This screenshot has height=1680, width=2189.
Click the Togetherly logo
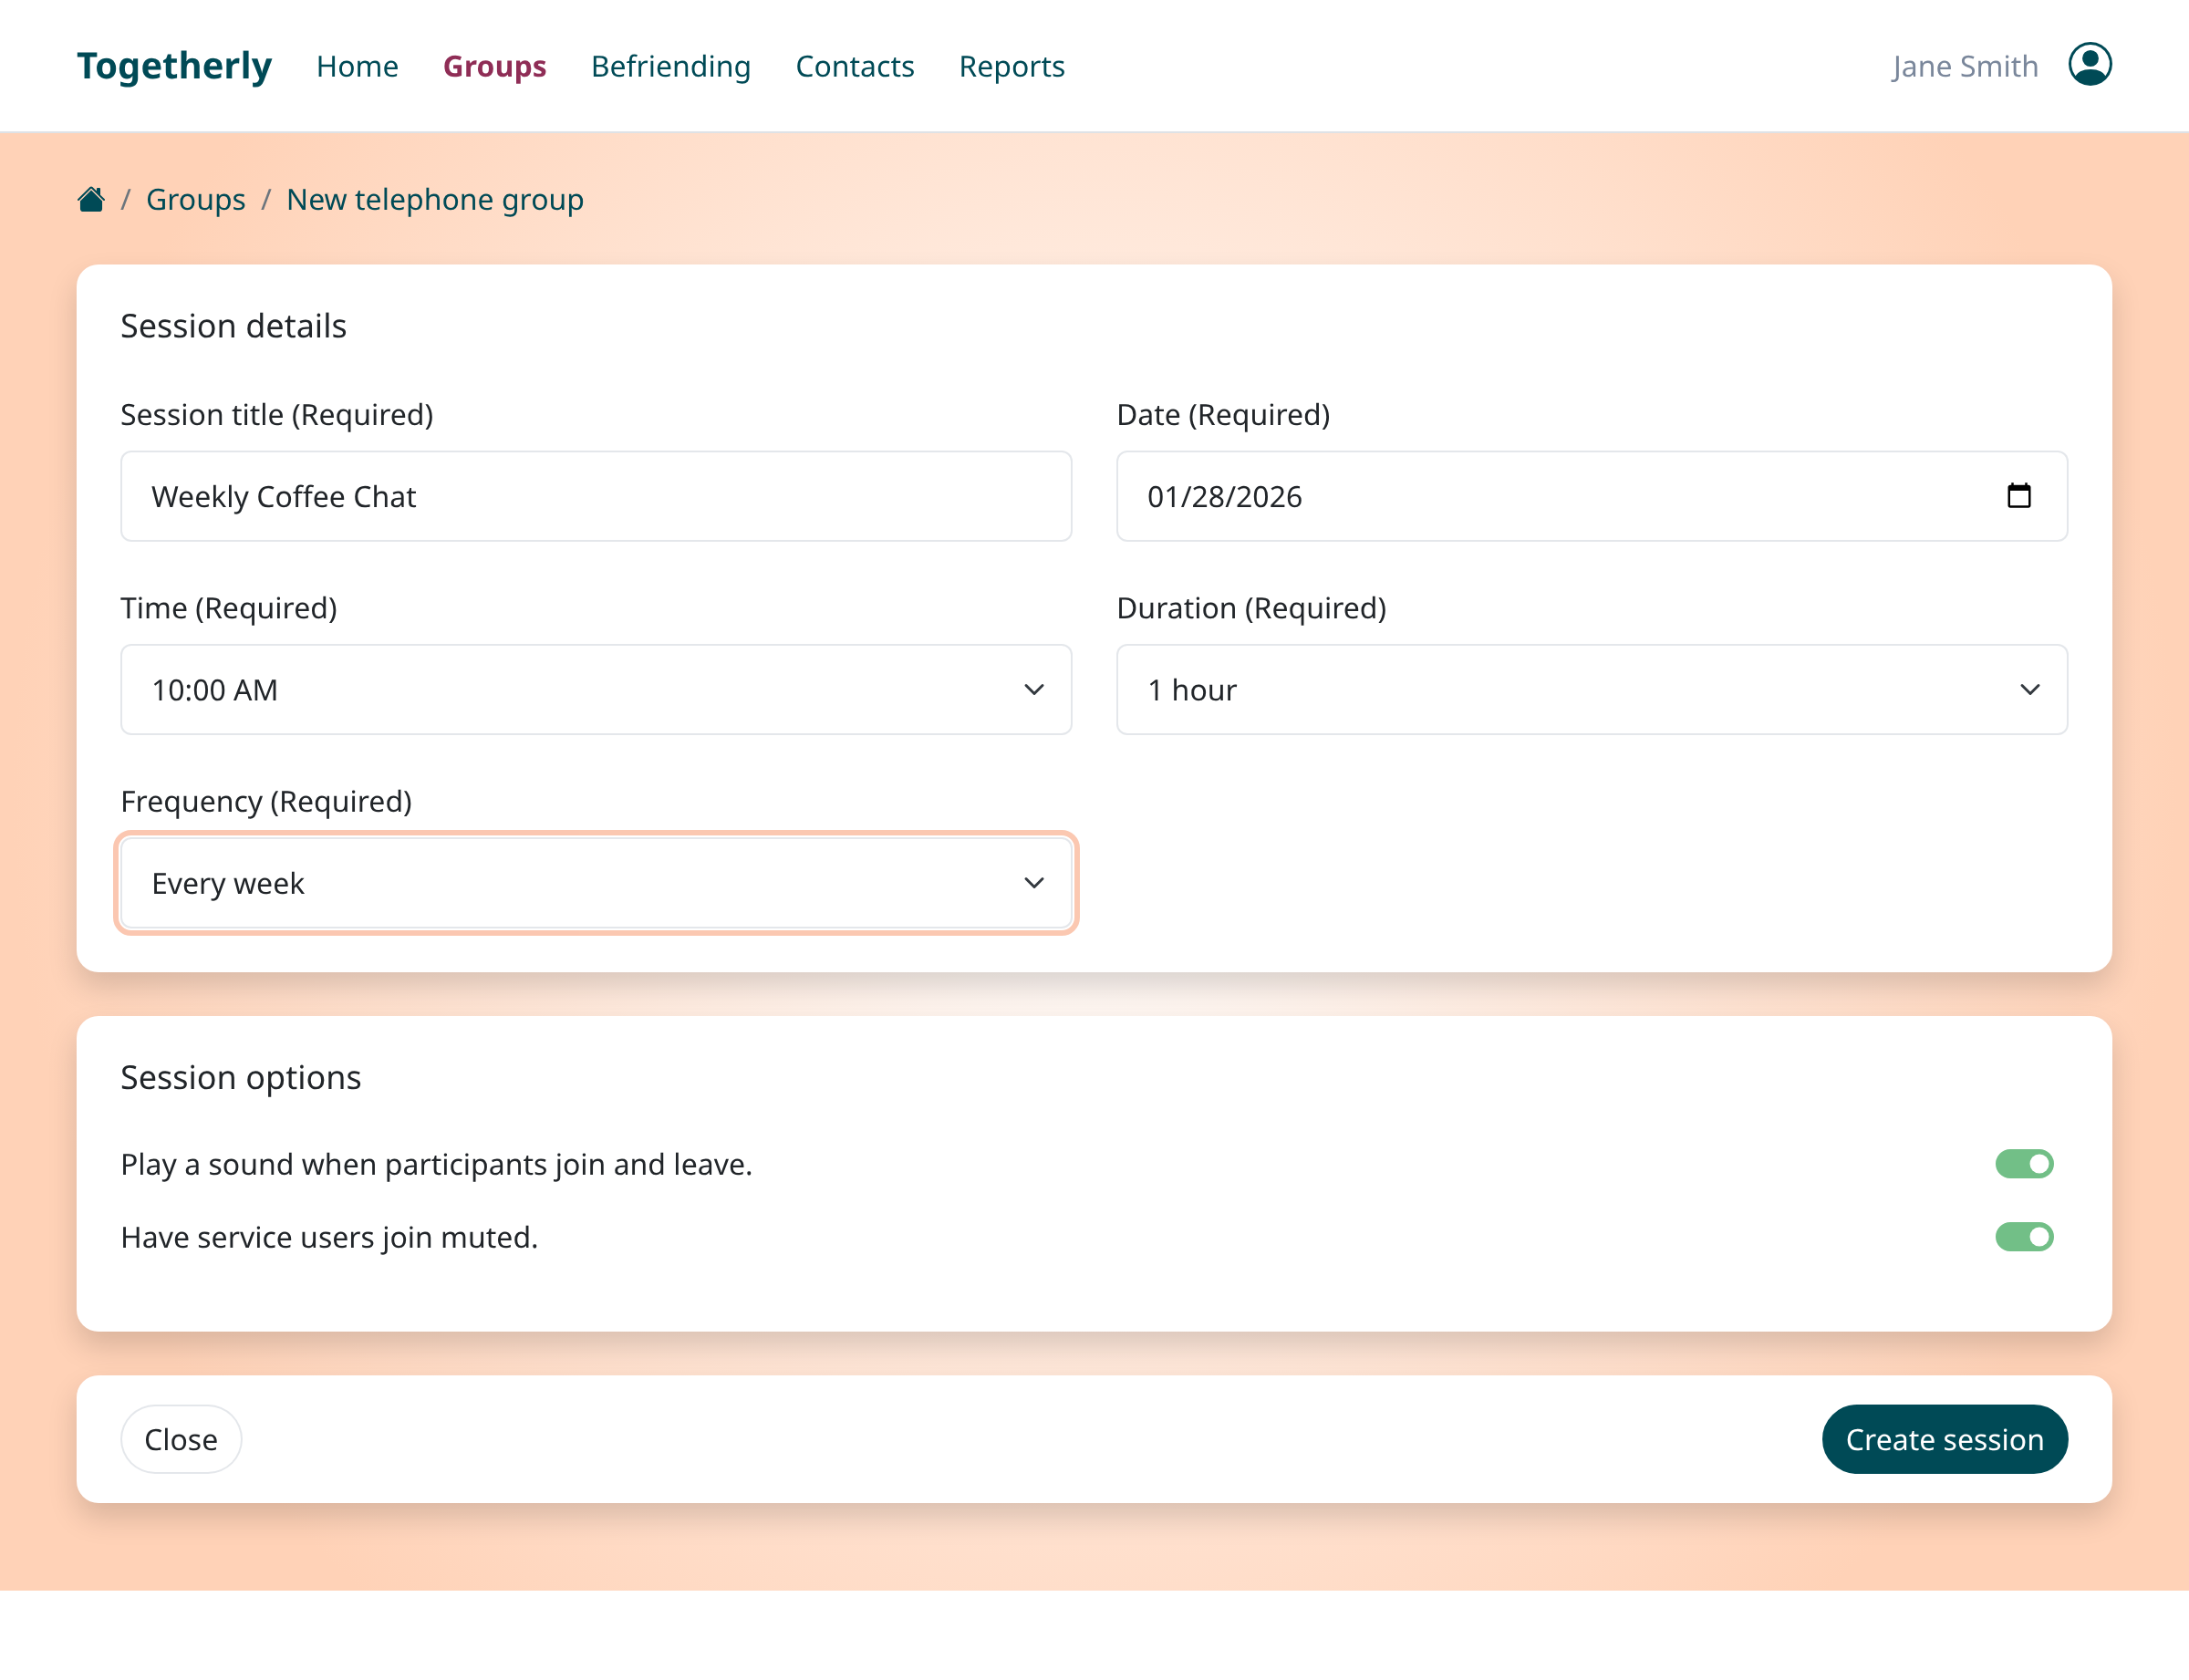tap(174, 66)
